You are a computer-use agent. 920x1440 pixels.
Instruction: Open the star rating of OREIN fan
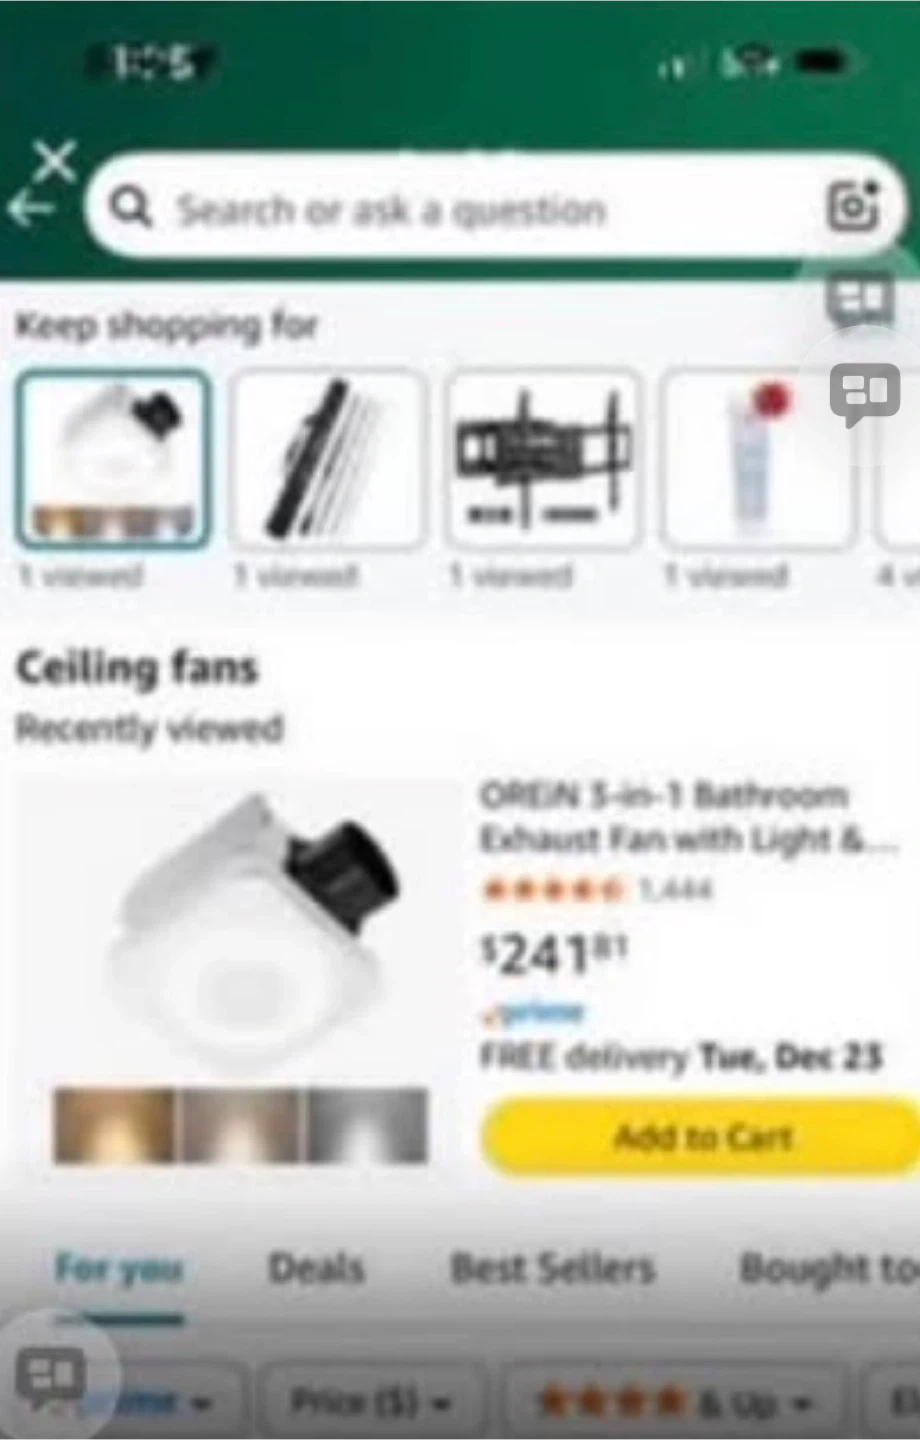click(555, 889)
